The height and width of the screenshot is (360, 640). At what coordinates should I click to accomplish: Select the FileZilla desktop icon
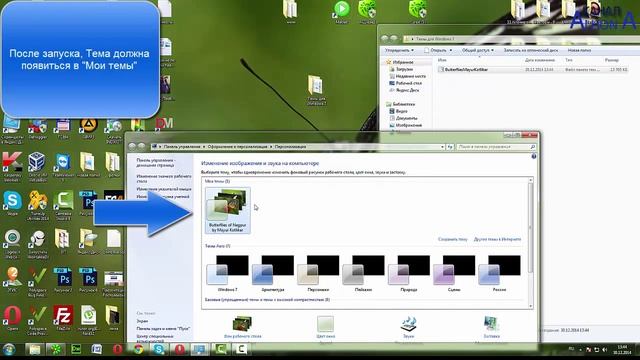coord(63,318)
